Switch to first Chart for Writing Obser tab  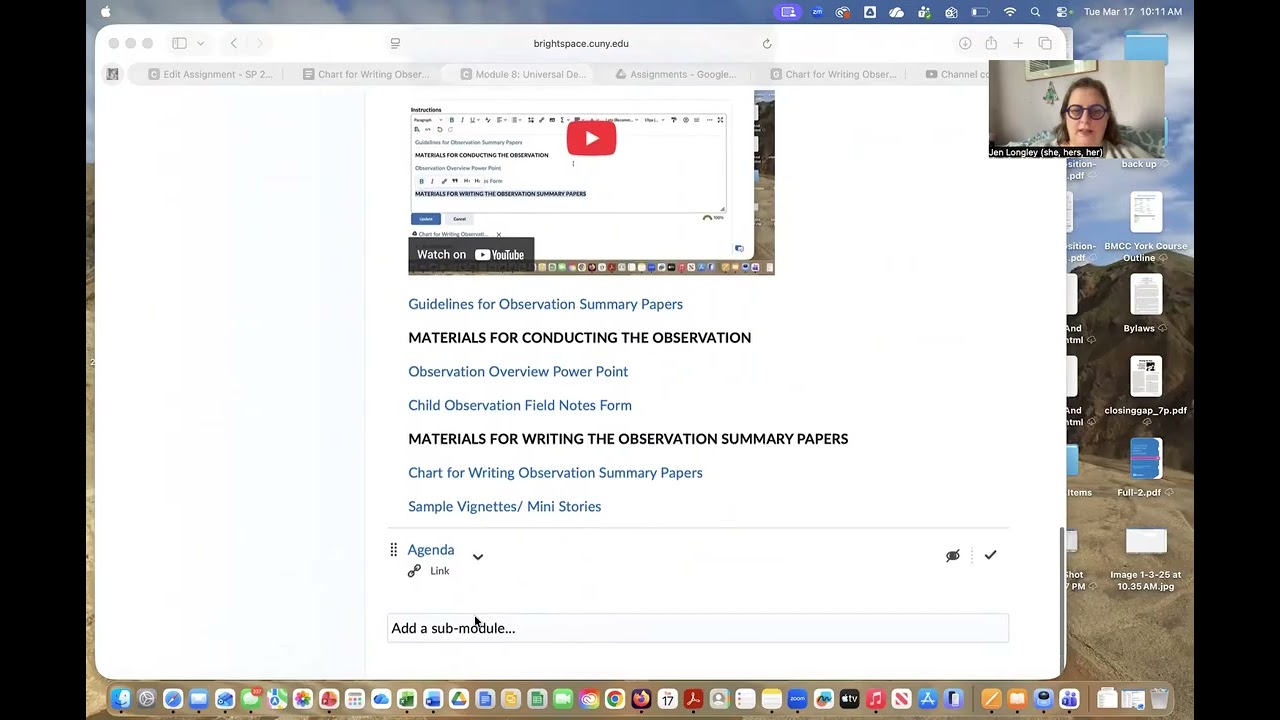click(x=365, y=74)
